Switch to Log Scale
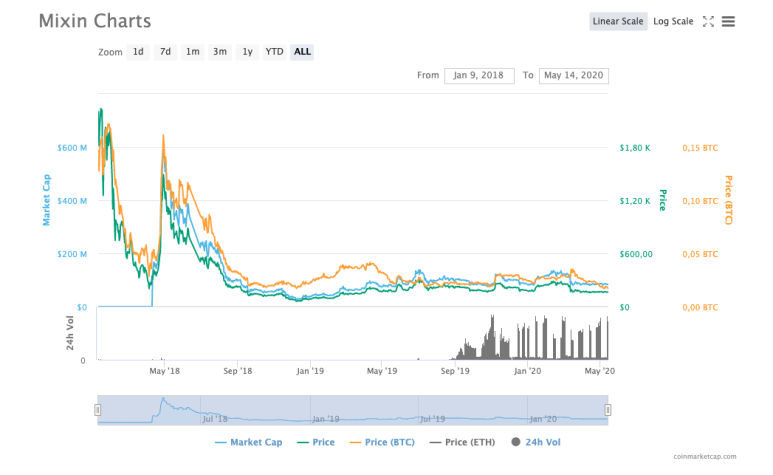The width and height of the screenshot is (773, 475). (673, 21)
